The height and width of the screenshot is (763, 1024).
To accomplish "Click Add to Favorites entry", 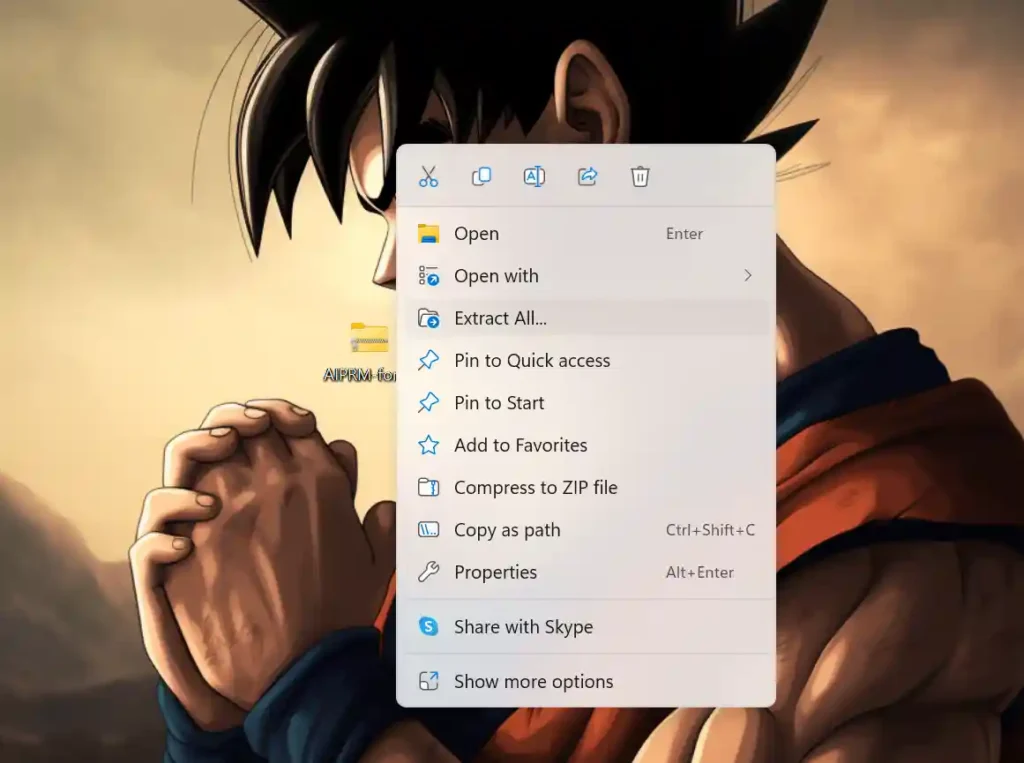I will point(586,446).
